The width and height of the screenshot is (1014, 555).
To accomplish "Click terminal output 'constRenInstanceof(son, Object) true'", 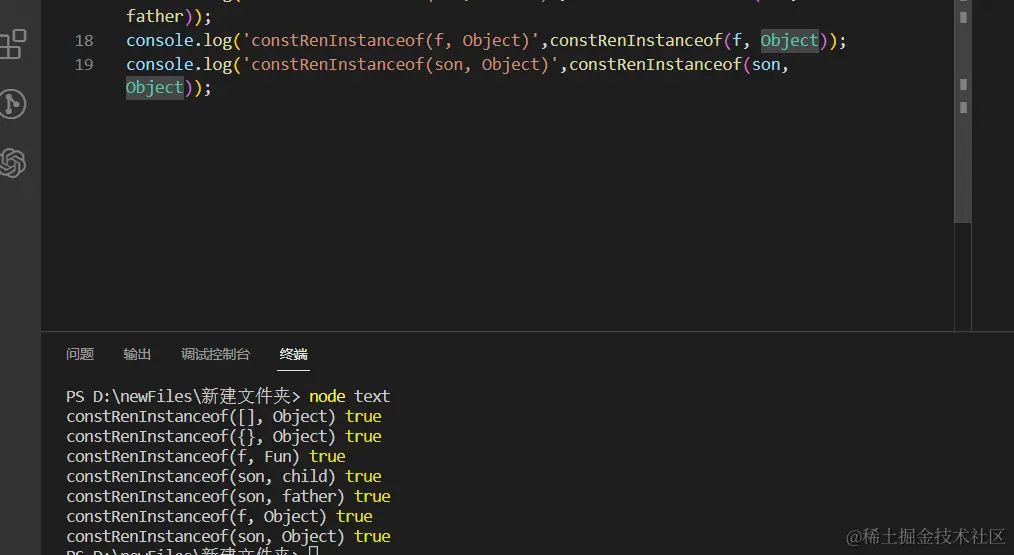I will (228, 536).
